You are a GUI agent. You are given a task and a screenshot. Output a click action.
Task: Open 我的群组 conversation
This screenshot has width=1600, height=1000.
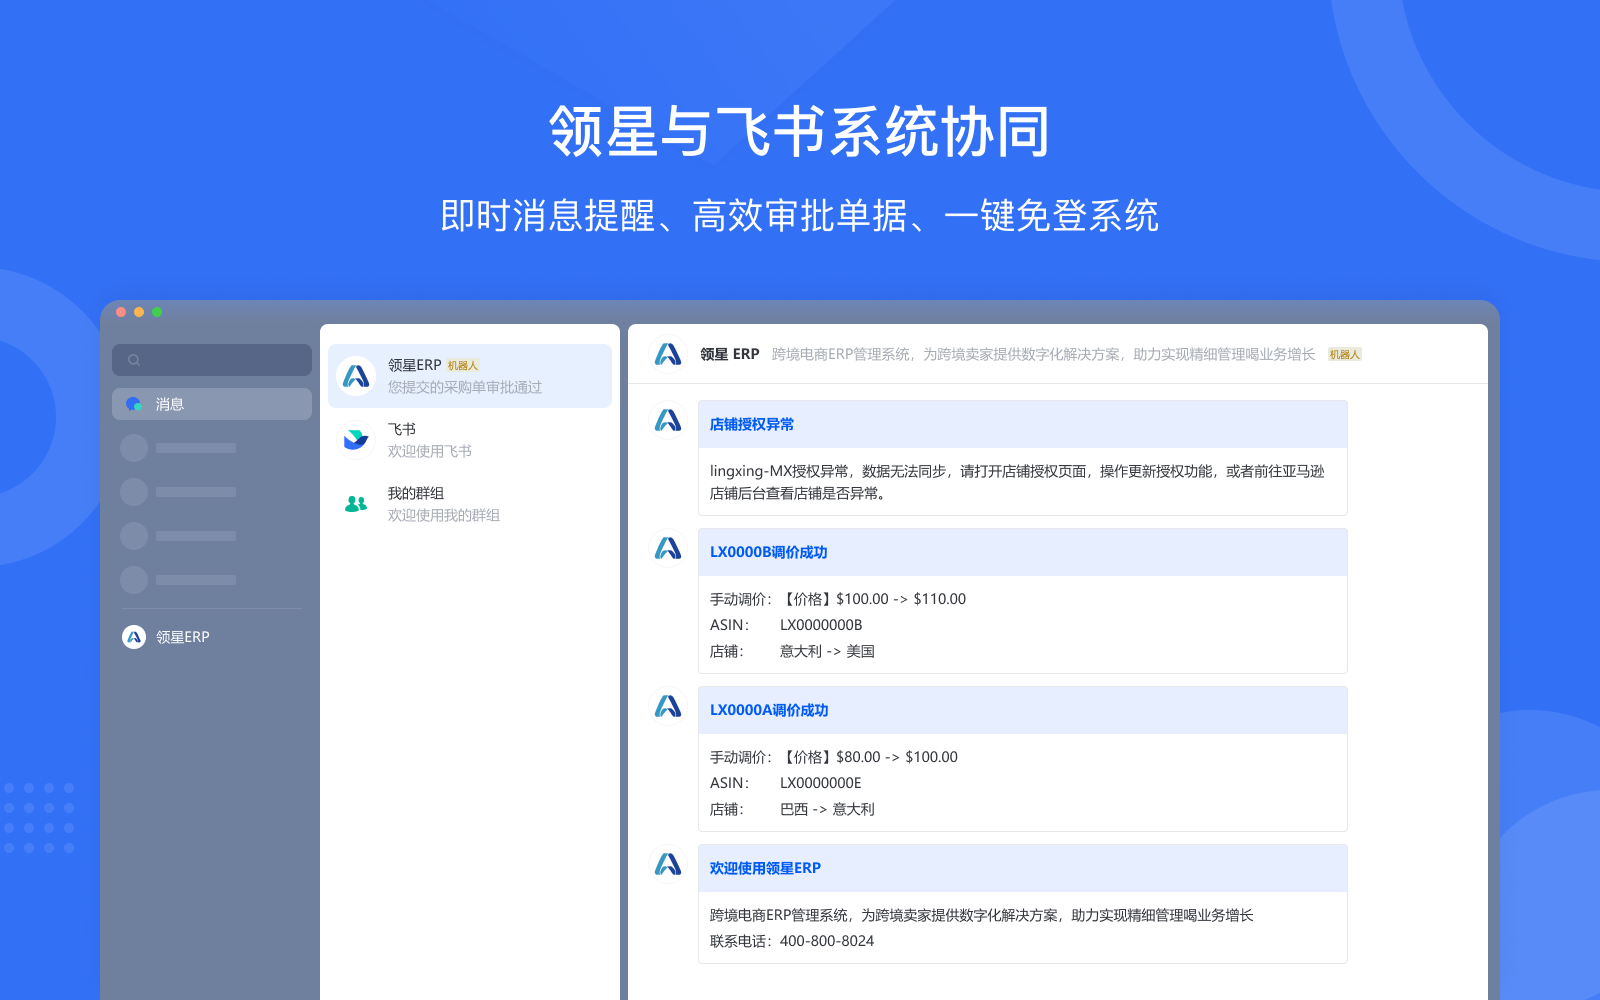pyautogui.click(x=470, y=504)
